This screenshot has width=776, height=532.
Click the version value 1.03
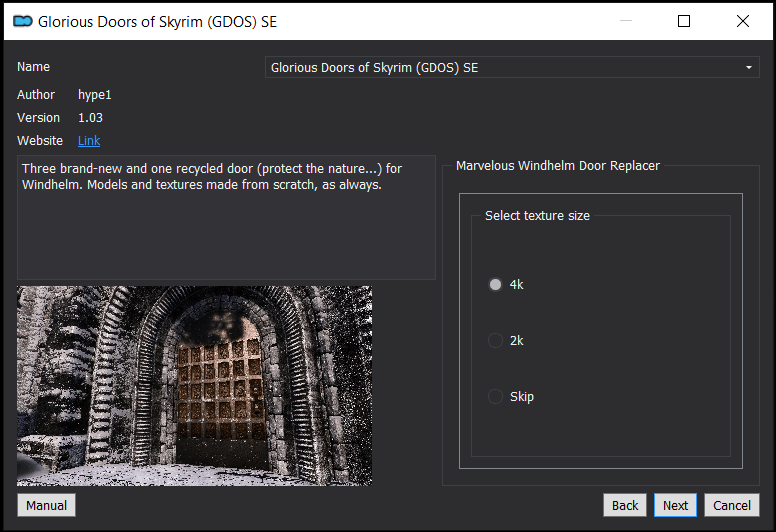(91, 118)
